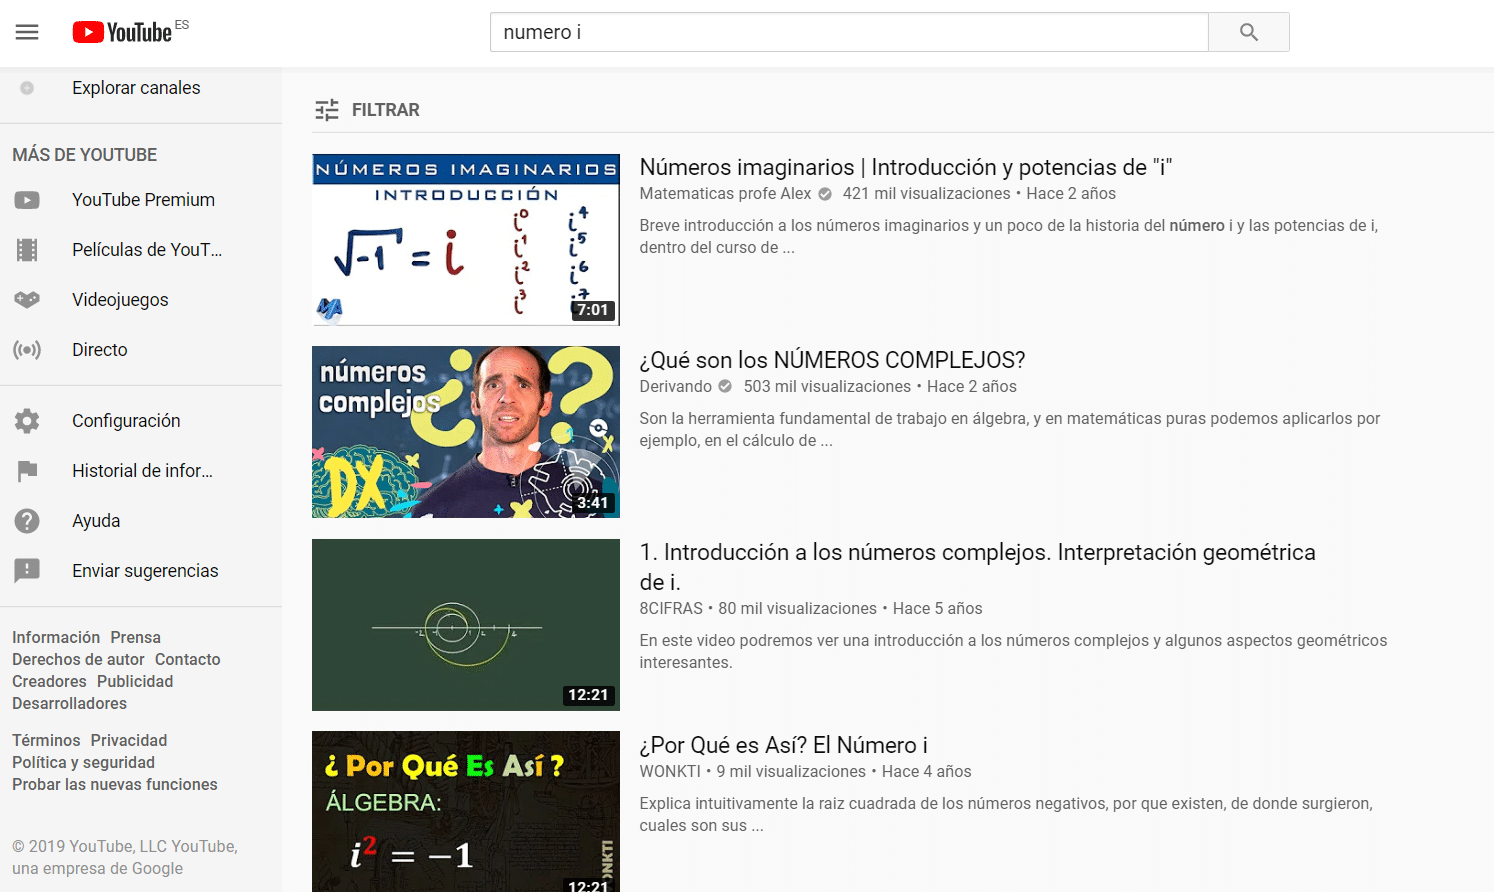Click the 7:01 duration badge
This screenshot has height=892, width=1494.
coord(593,310)
